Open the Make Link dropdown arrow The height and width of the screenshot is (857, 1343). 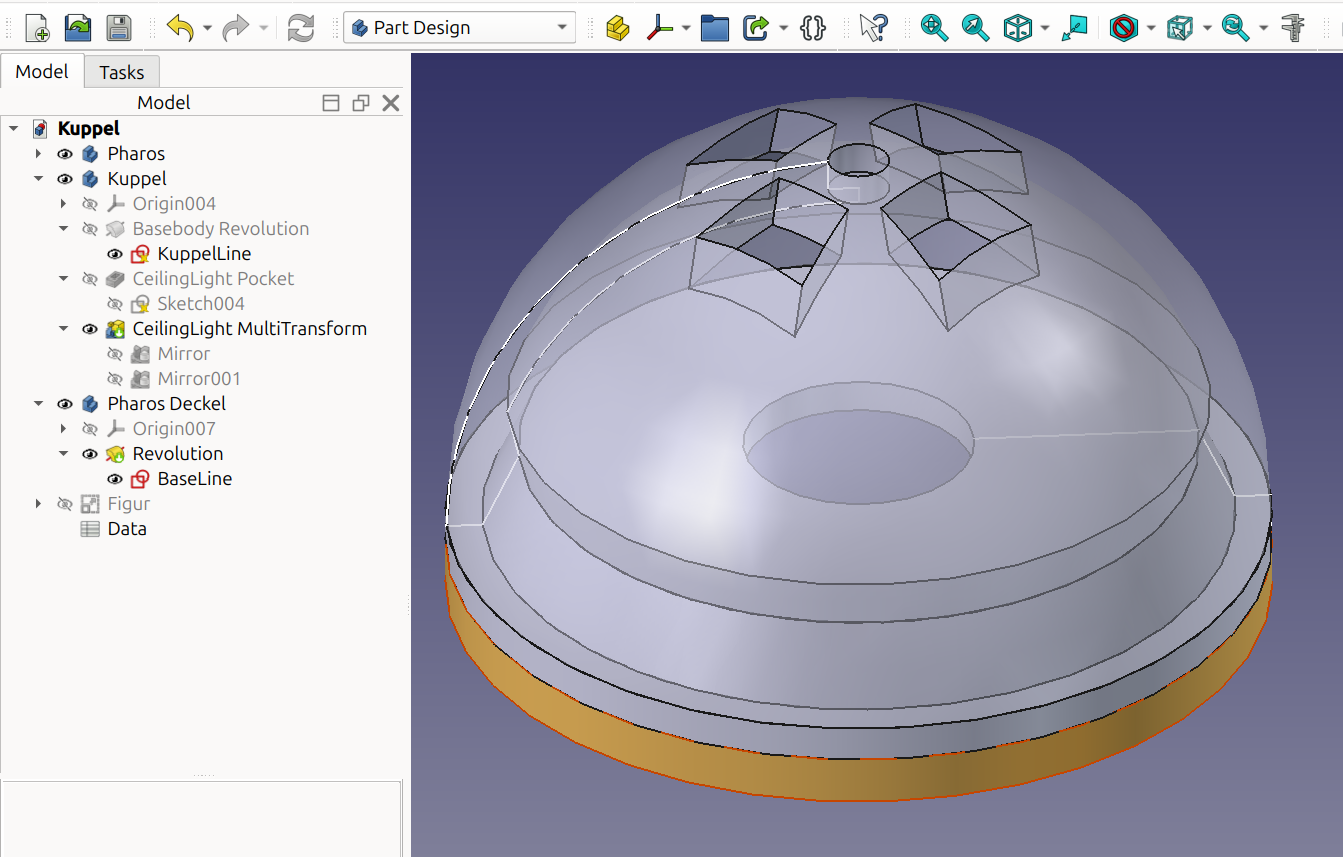click(x=783, y=28)
